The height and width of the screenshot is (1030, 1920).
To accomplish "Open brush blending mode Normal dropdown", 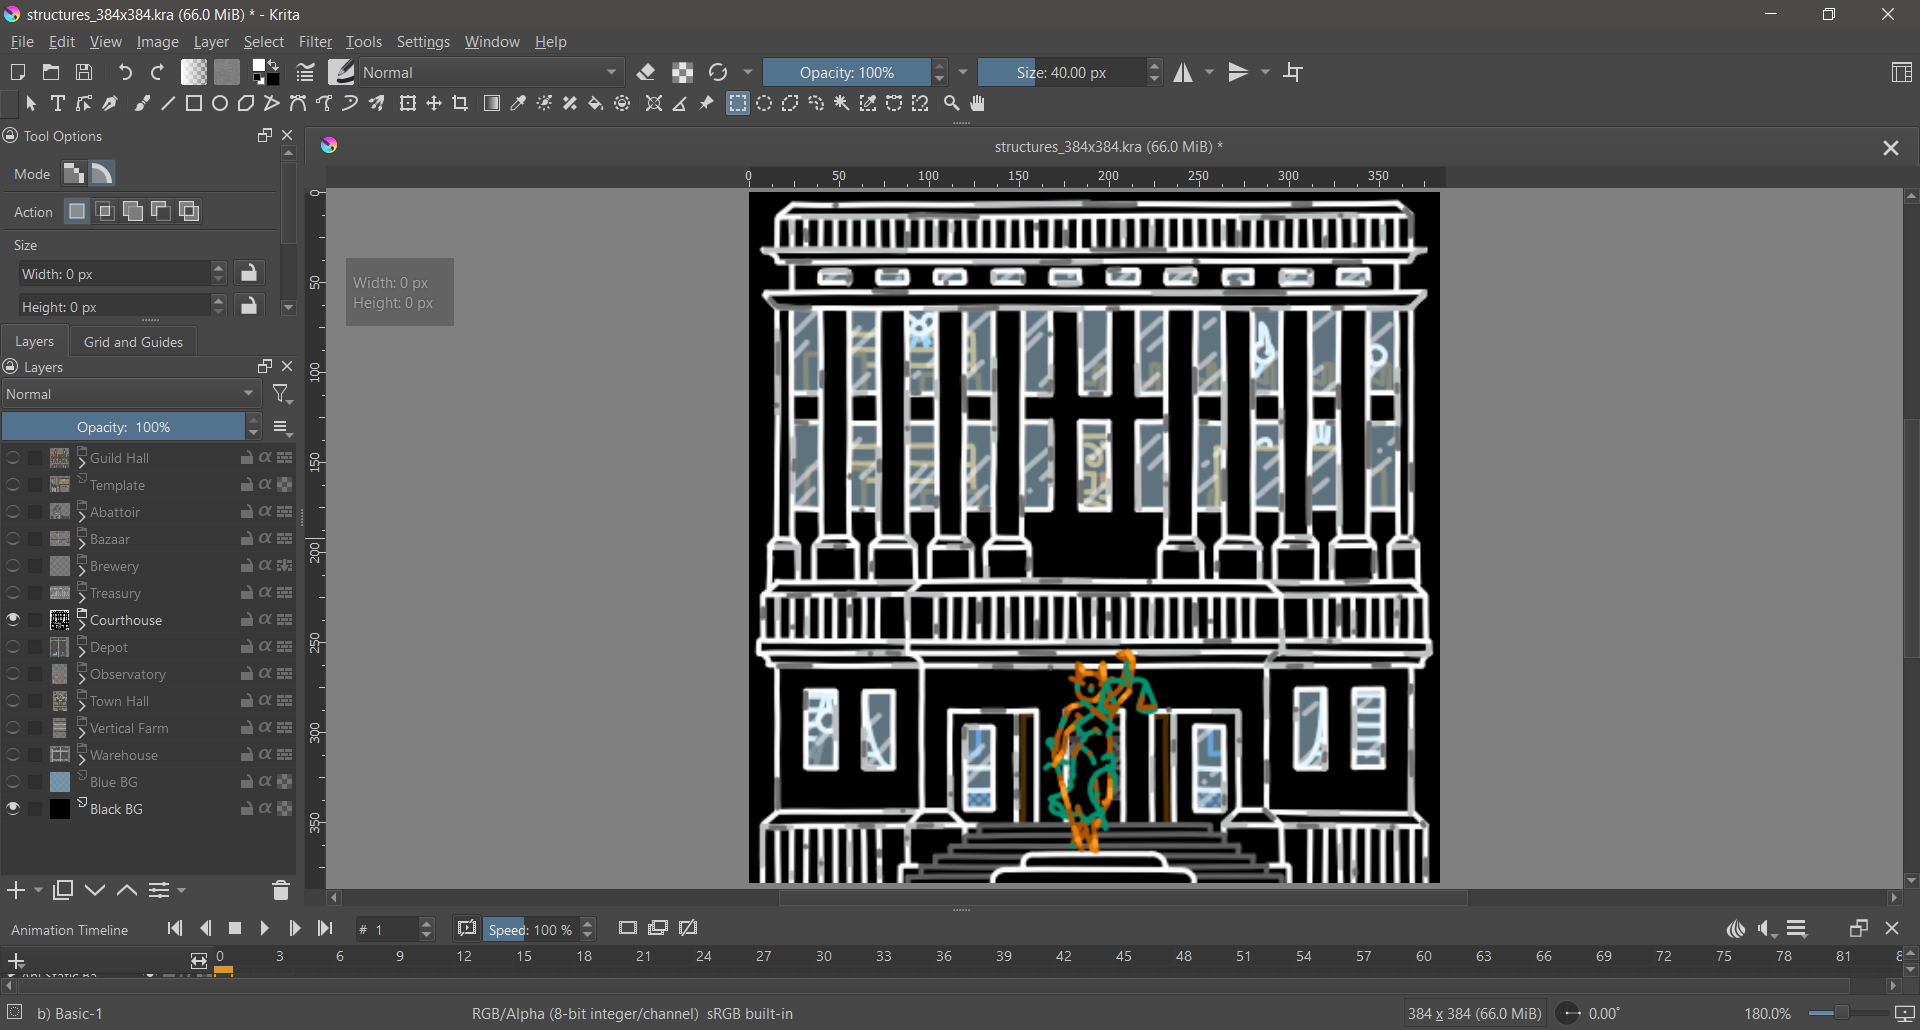I will (x=490, y=73).
